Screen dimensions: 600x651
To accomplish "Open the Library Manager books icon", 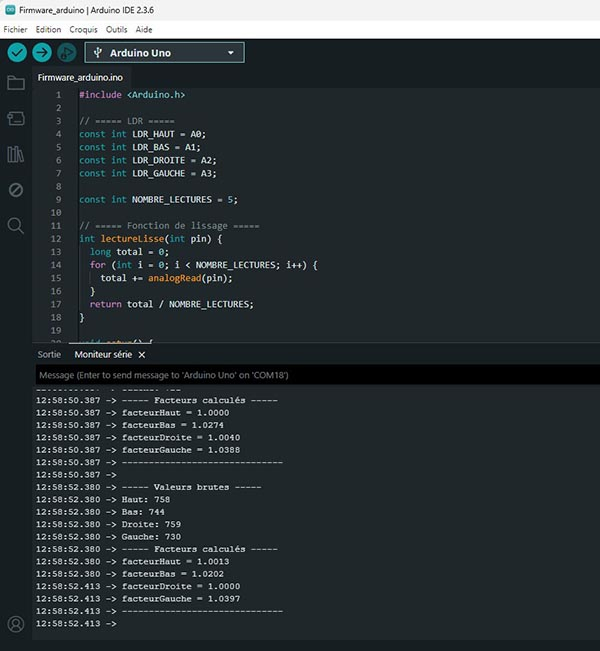I will 15,154.
